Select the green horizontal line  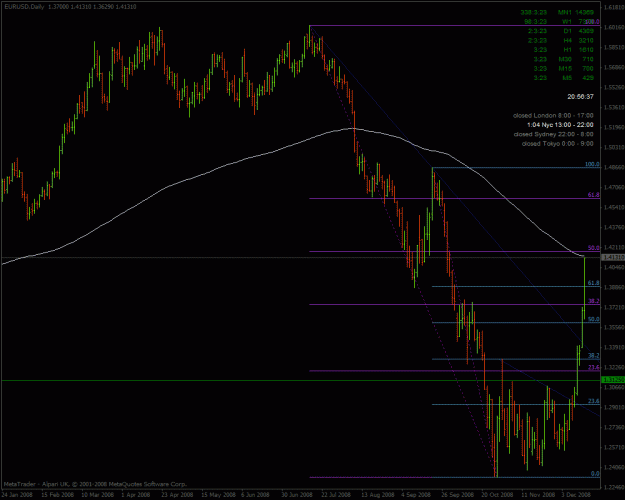point(301,380)
